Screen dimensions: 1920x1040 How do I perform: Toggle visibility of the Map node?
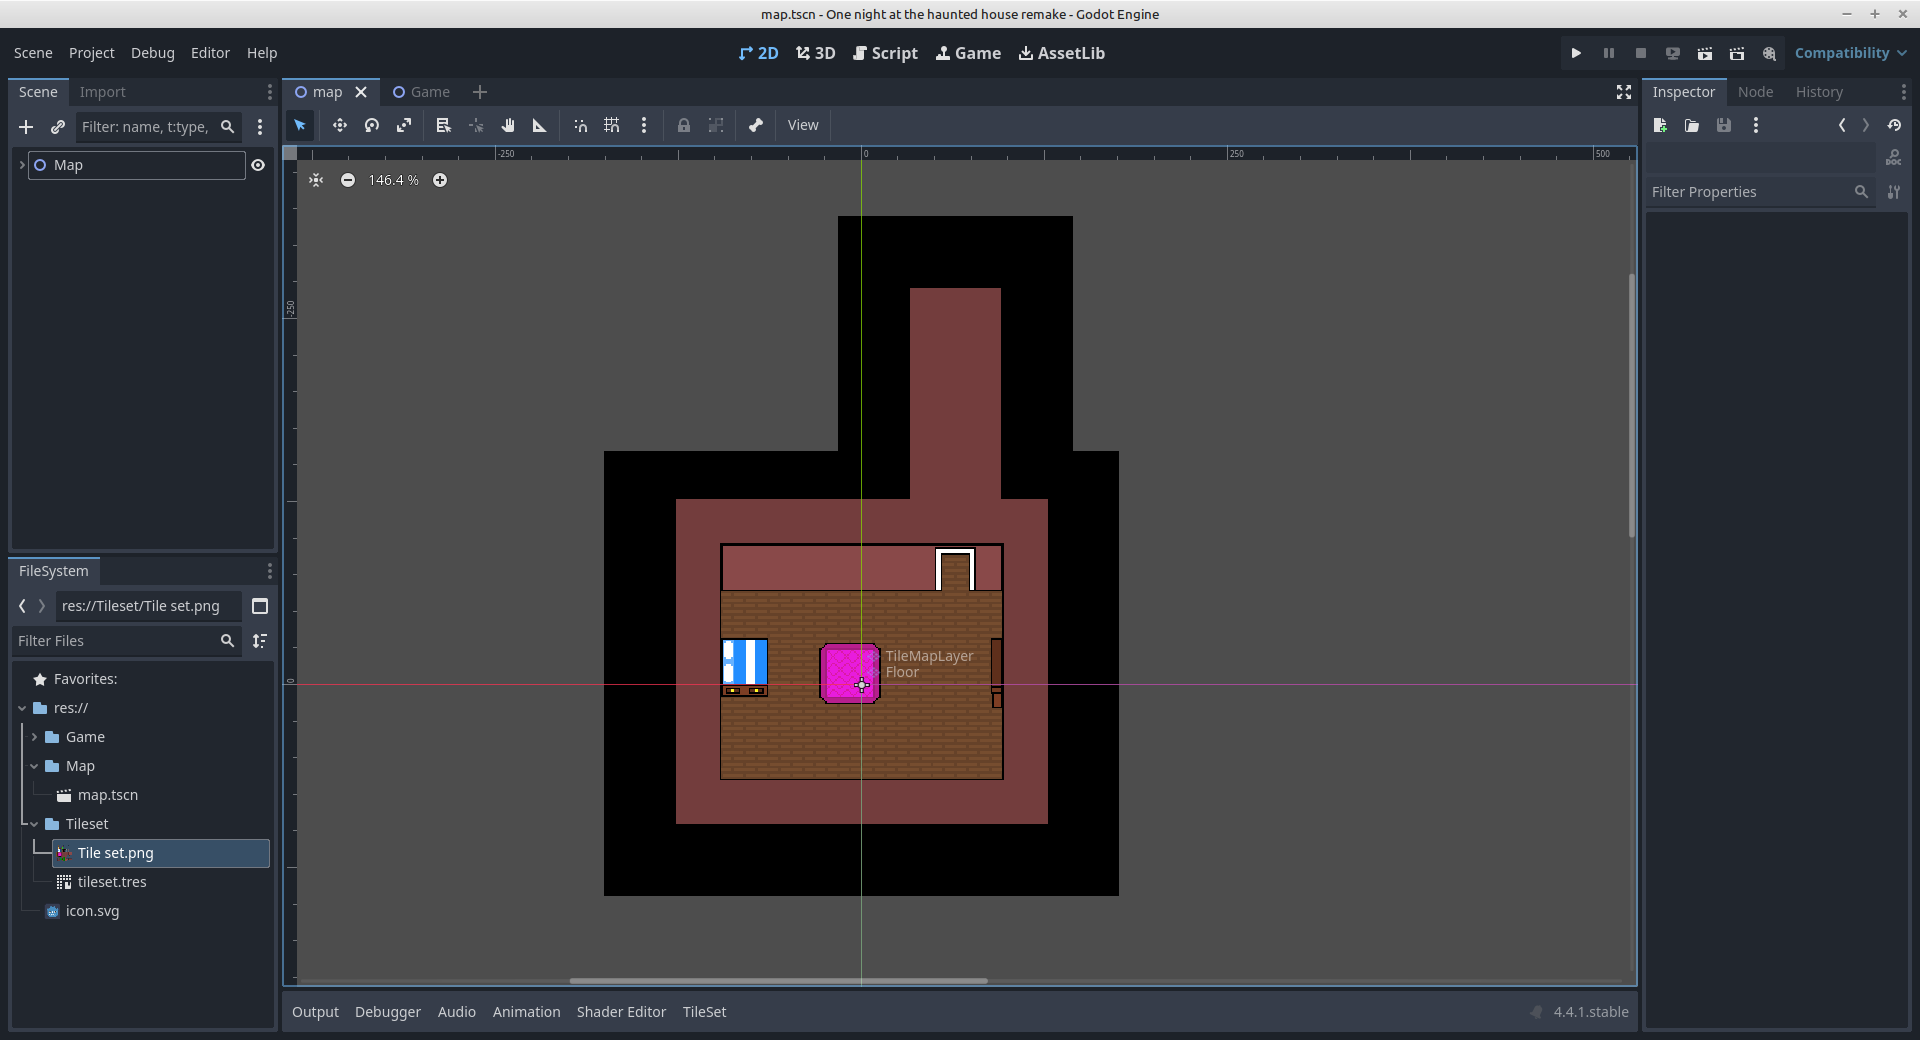(x=258, y=165)
